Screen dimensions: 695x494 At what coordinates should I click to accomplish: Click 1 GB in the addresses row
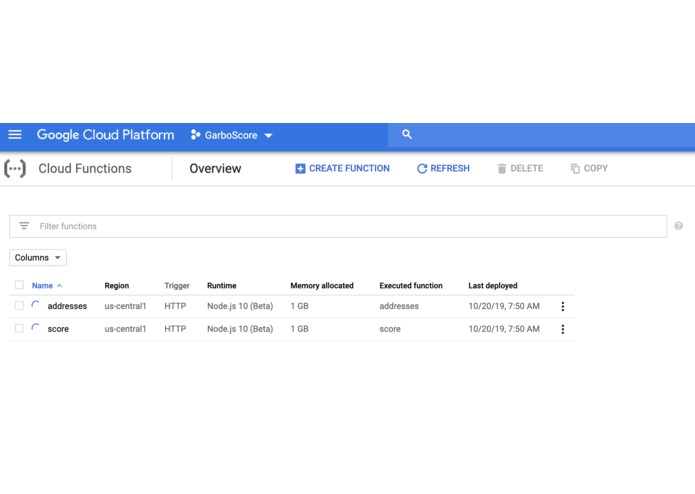click(x=300, y=306)
